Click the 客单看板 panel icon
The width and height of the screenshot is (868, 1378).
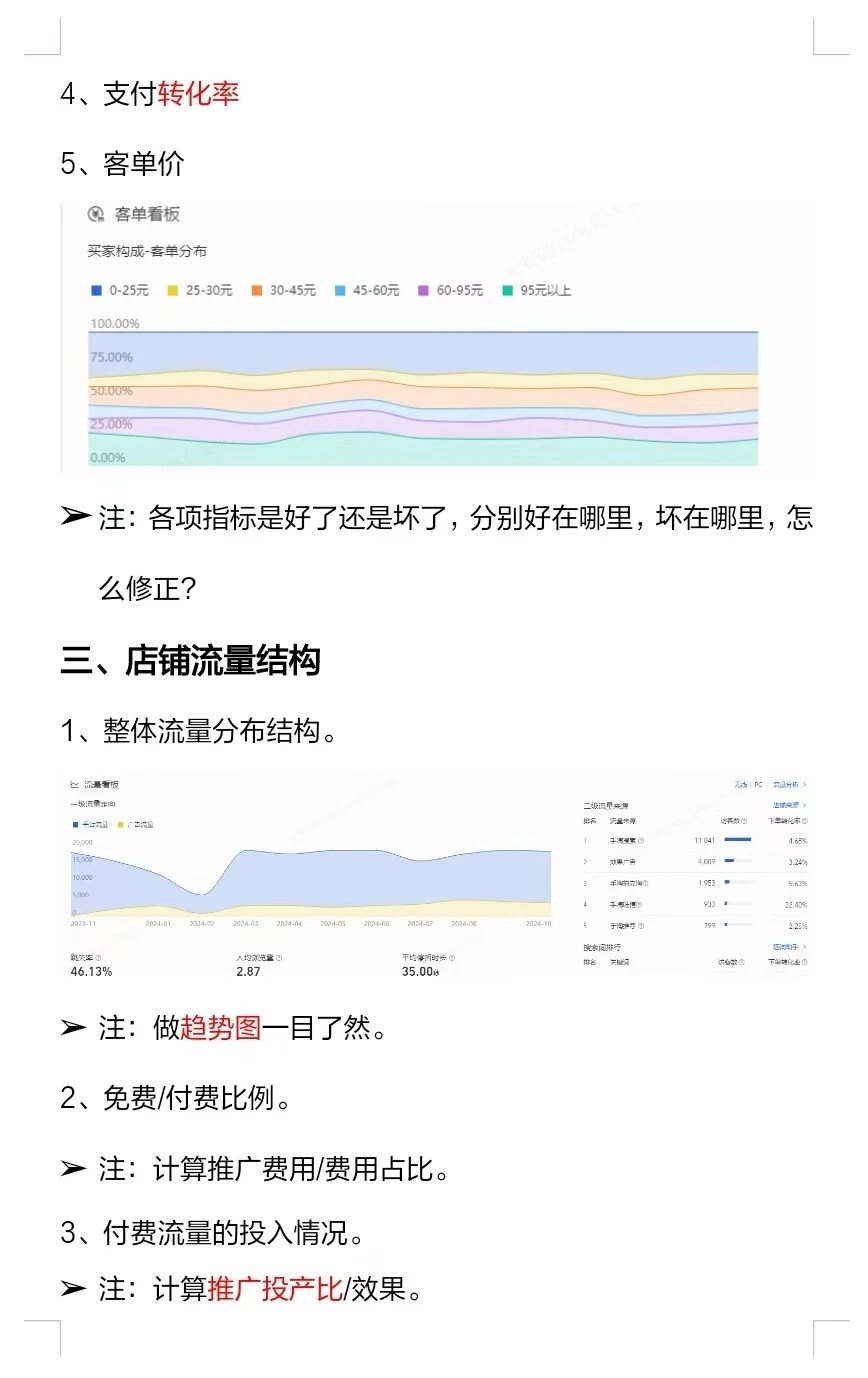click(x=96, y=214)
